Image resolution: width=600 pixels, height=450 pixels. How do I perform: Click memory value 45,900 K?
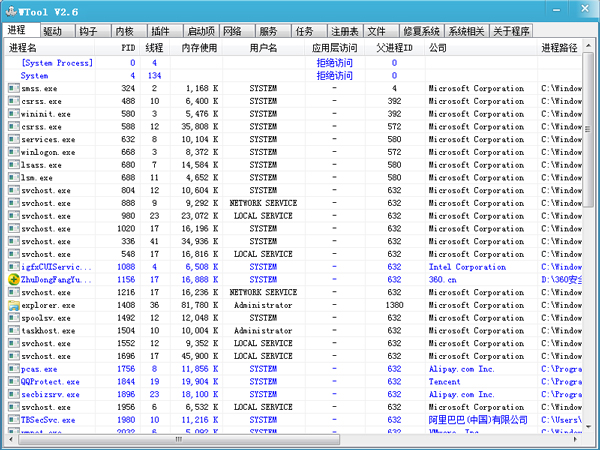click(200, 356)
